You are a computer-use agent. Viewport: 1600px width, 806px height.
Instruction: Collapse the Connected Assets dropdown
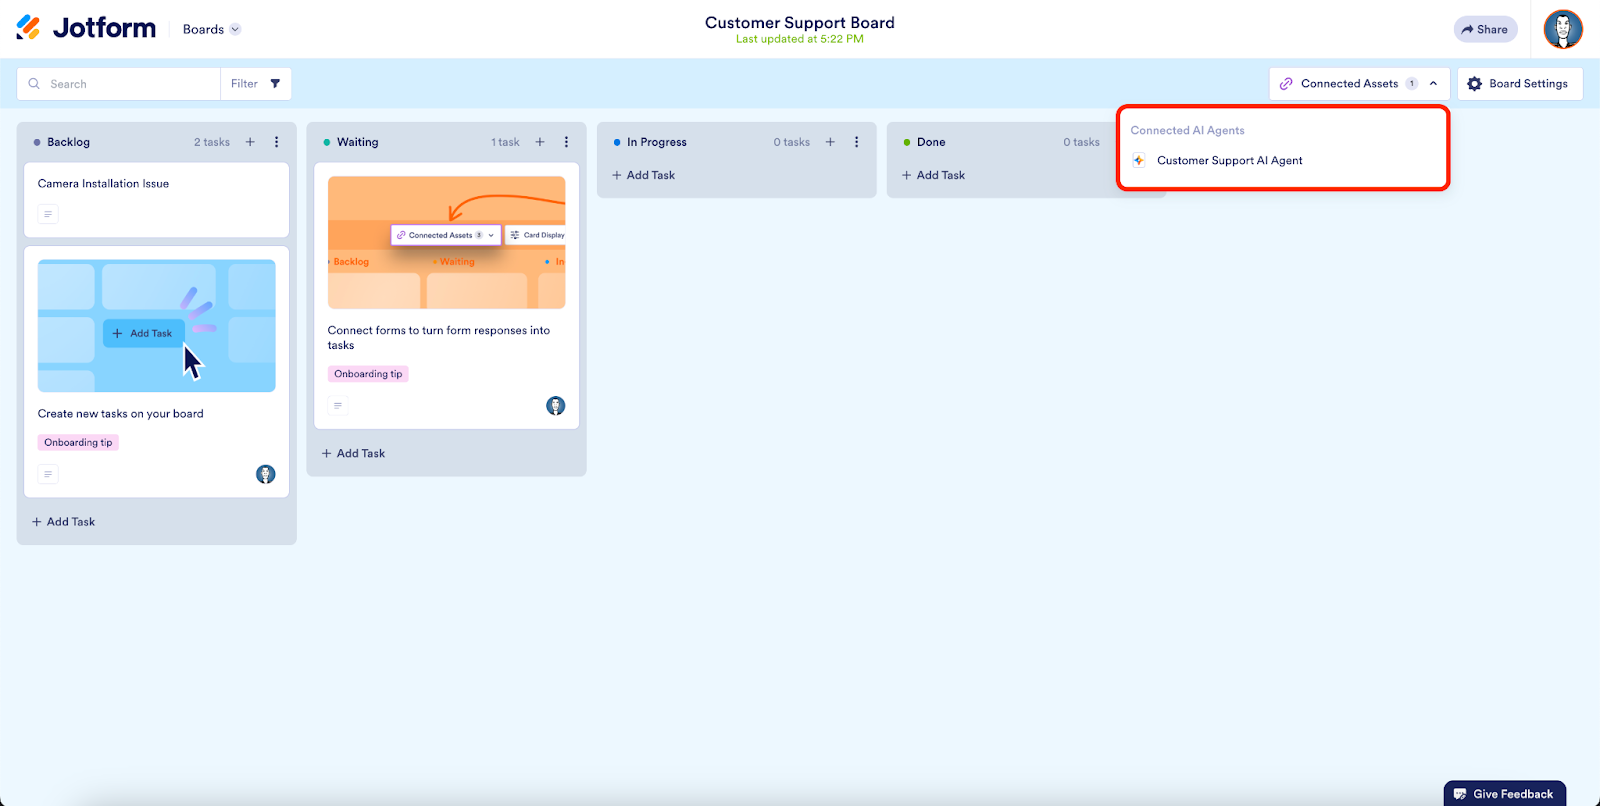[1360, 84]
